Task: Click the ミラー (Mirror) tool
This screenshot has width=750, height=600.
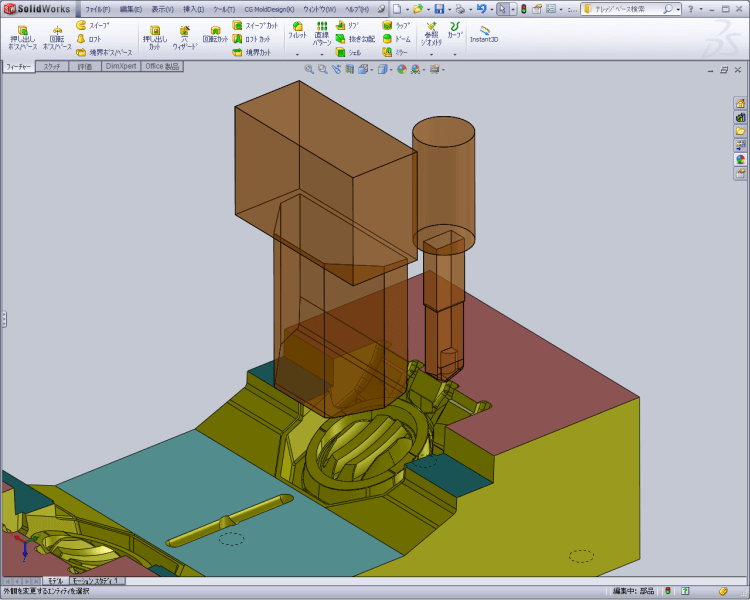Action: tap(395, 52)
